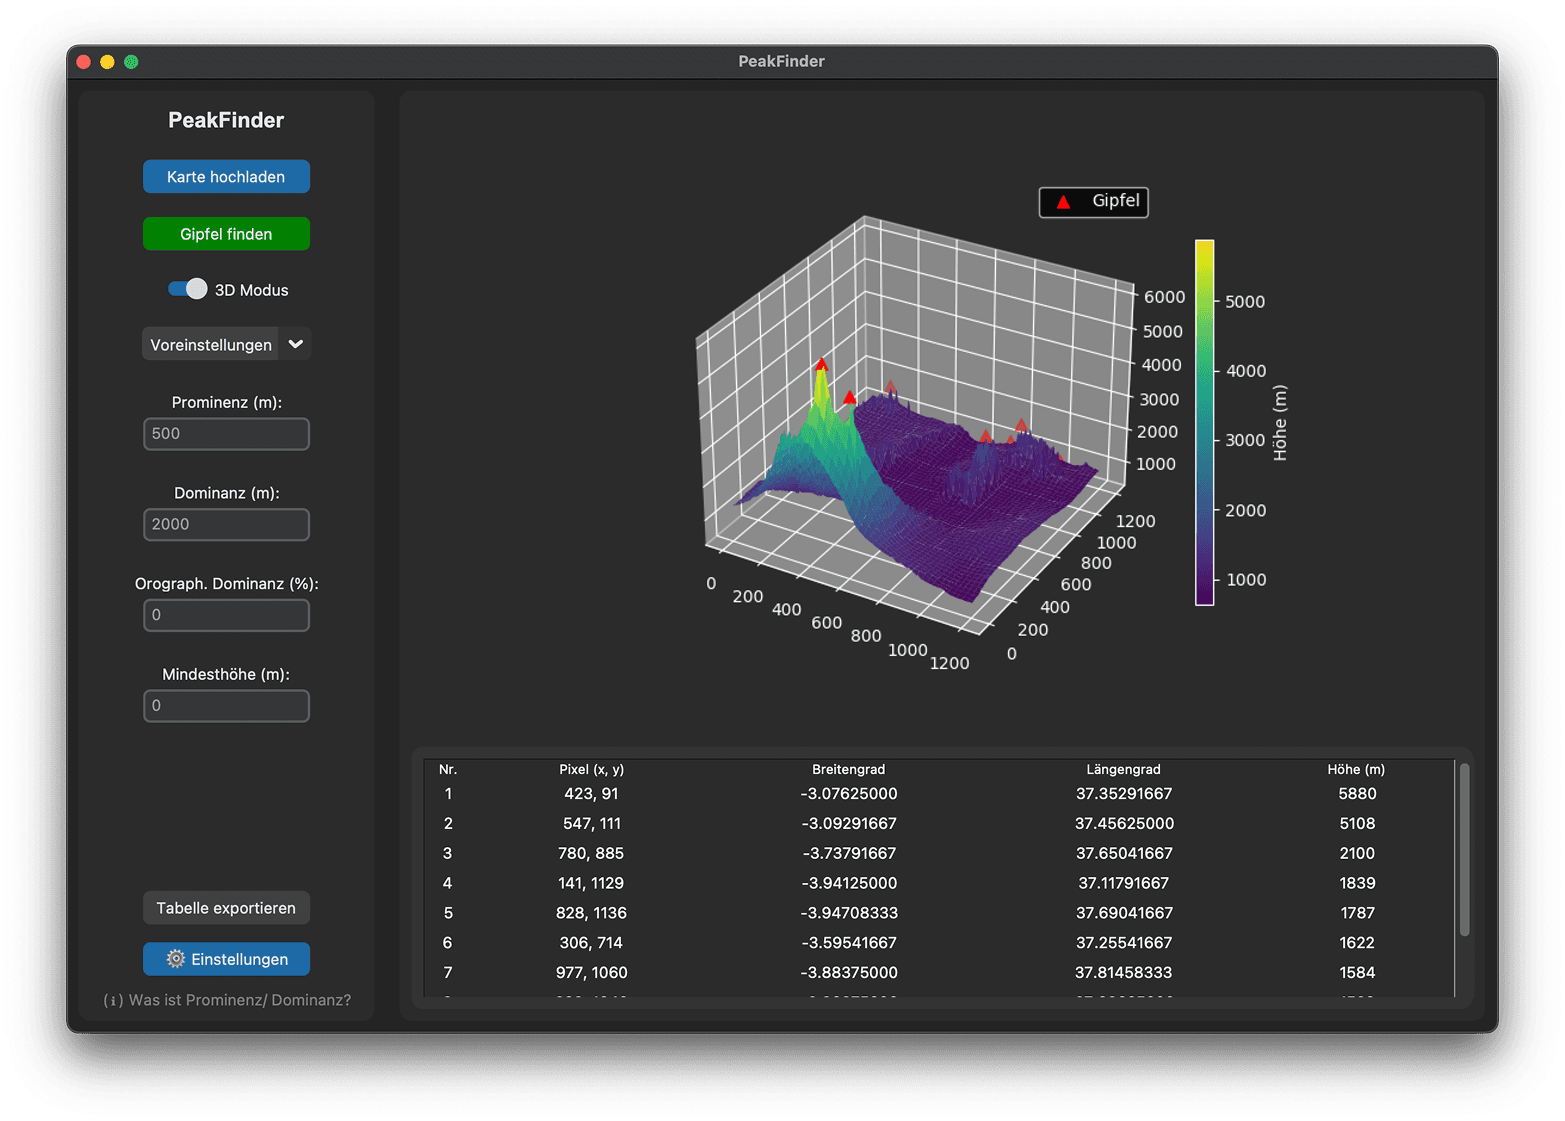Click the gear icon on Einstellungen button
The width and height of the screenshot is (1565, 1121).
coord(175,959)
